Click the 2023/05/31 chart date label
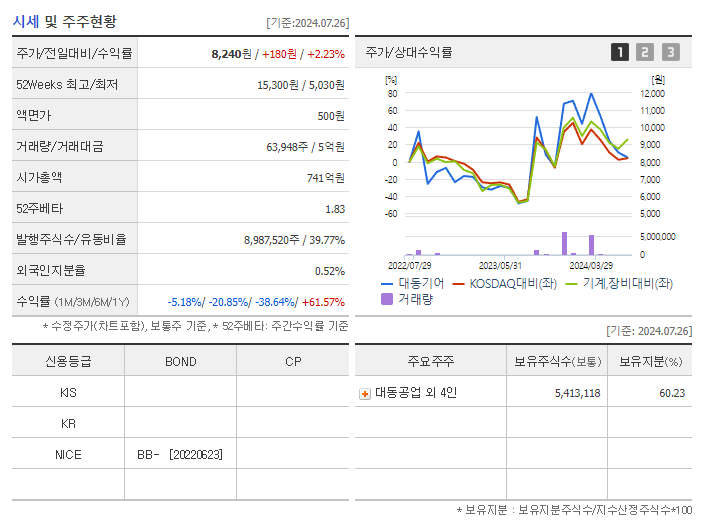 pyautogui.click(x=500, y=266)
